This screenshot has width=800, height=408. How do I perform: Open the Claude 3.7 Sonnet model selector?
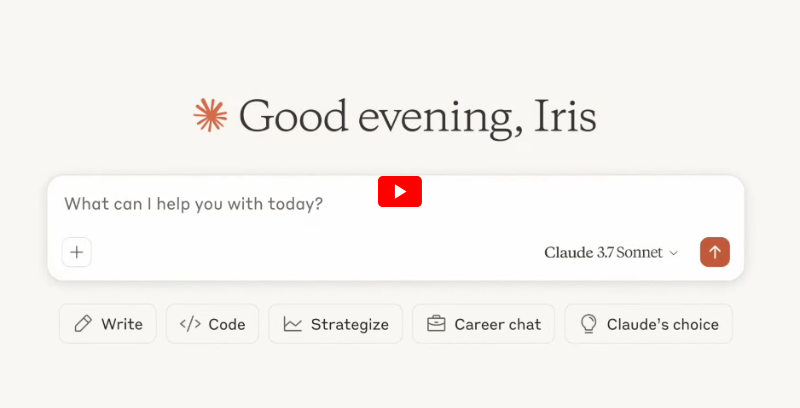(603, 253)
